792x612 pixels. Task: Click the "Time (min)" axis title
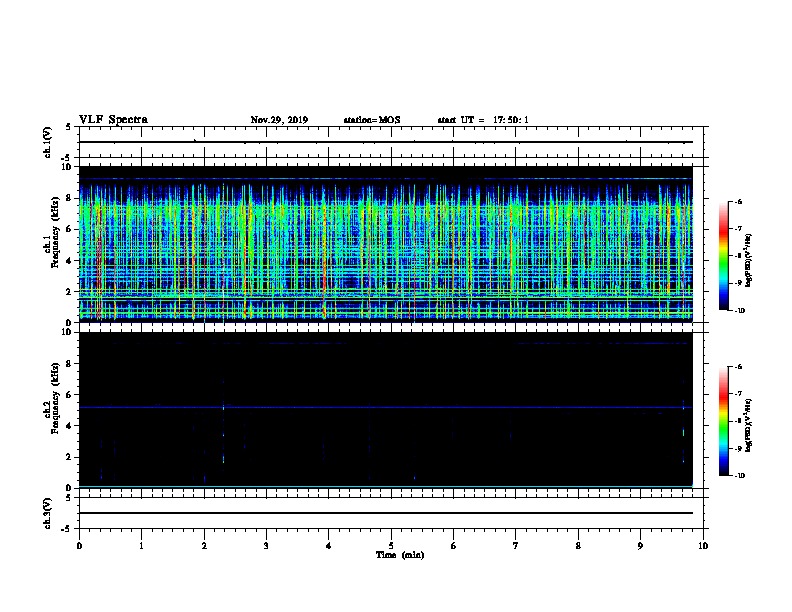(x=400, y=555)
